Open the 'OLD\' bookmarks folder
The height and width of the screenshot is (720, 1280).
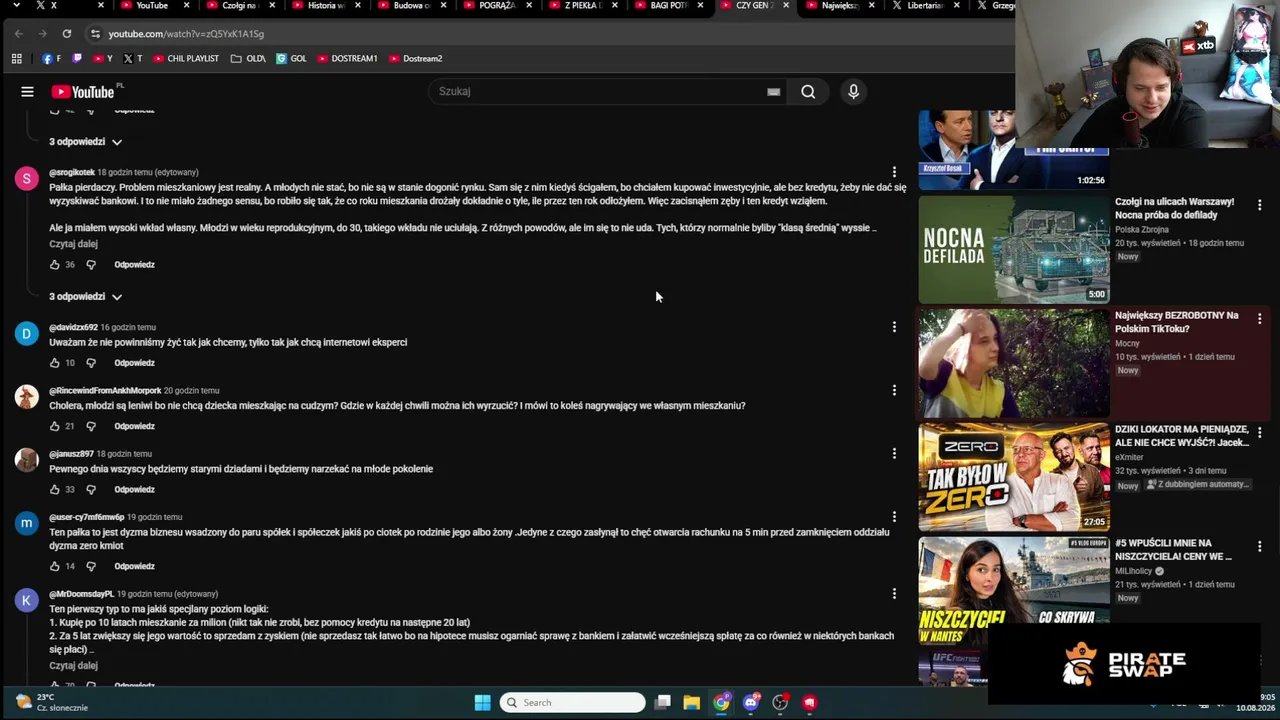(x=248, y=59)
